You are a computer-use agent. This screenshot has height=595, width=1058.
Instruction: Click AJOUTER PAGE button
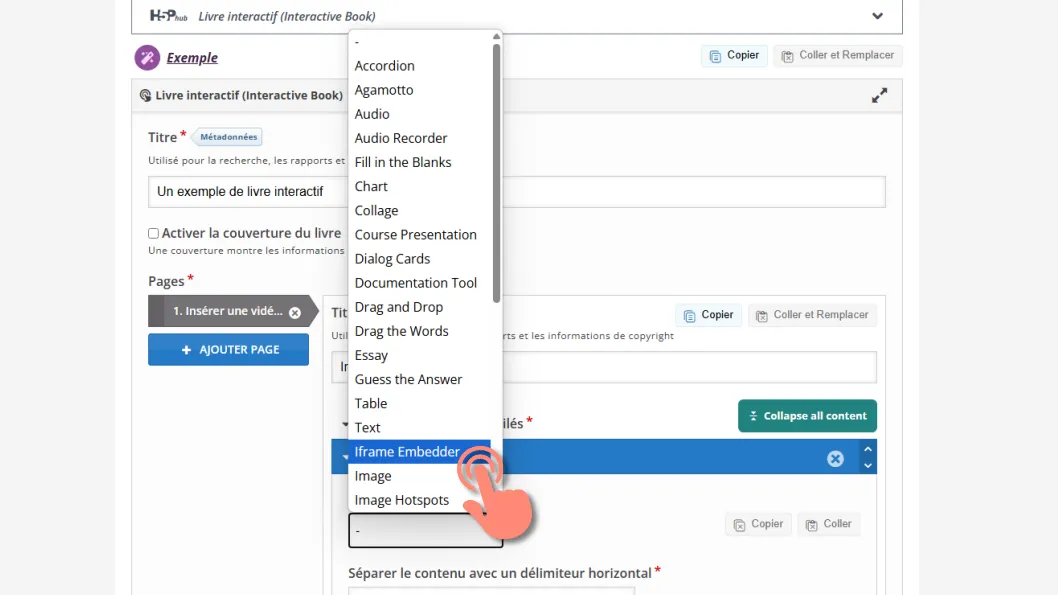[x=229, y=349]
